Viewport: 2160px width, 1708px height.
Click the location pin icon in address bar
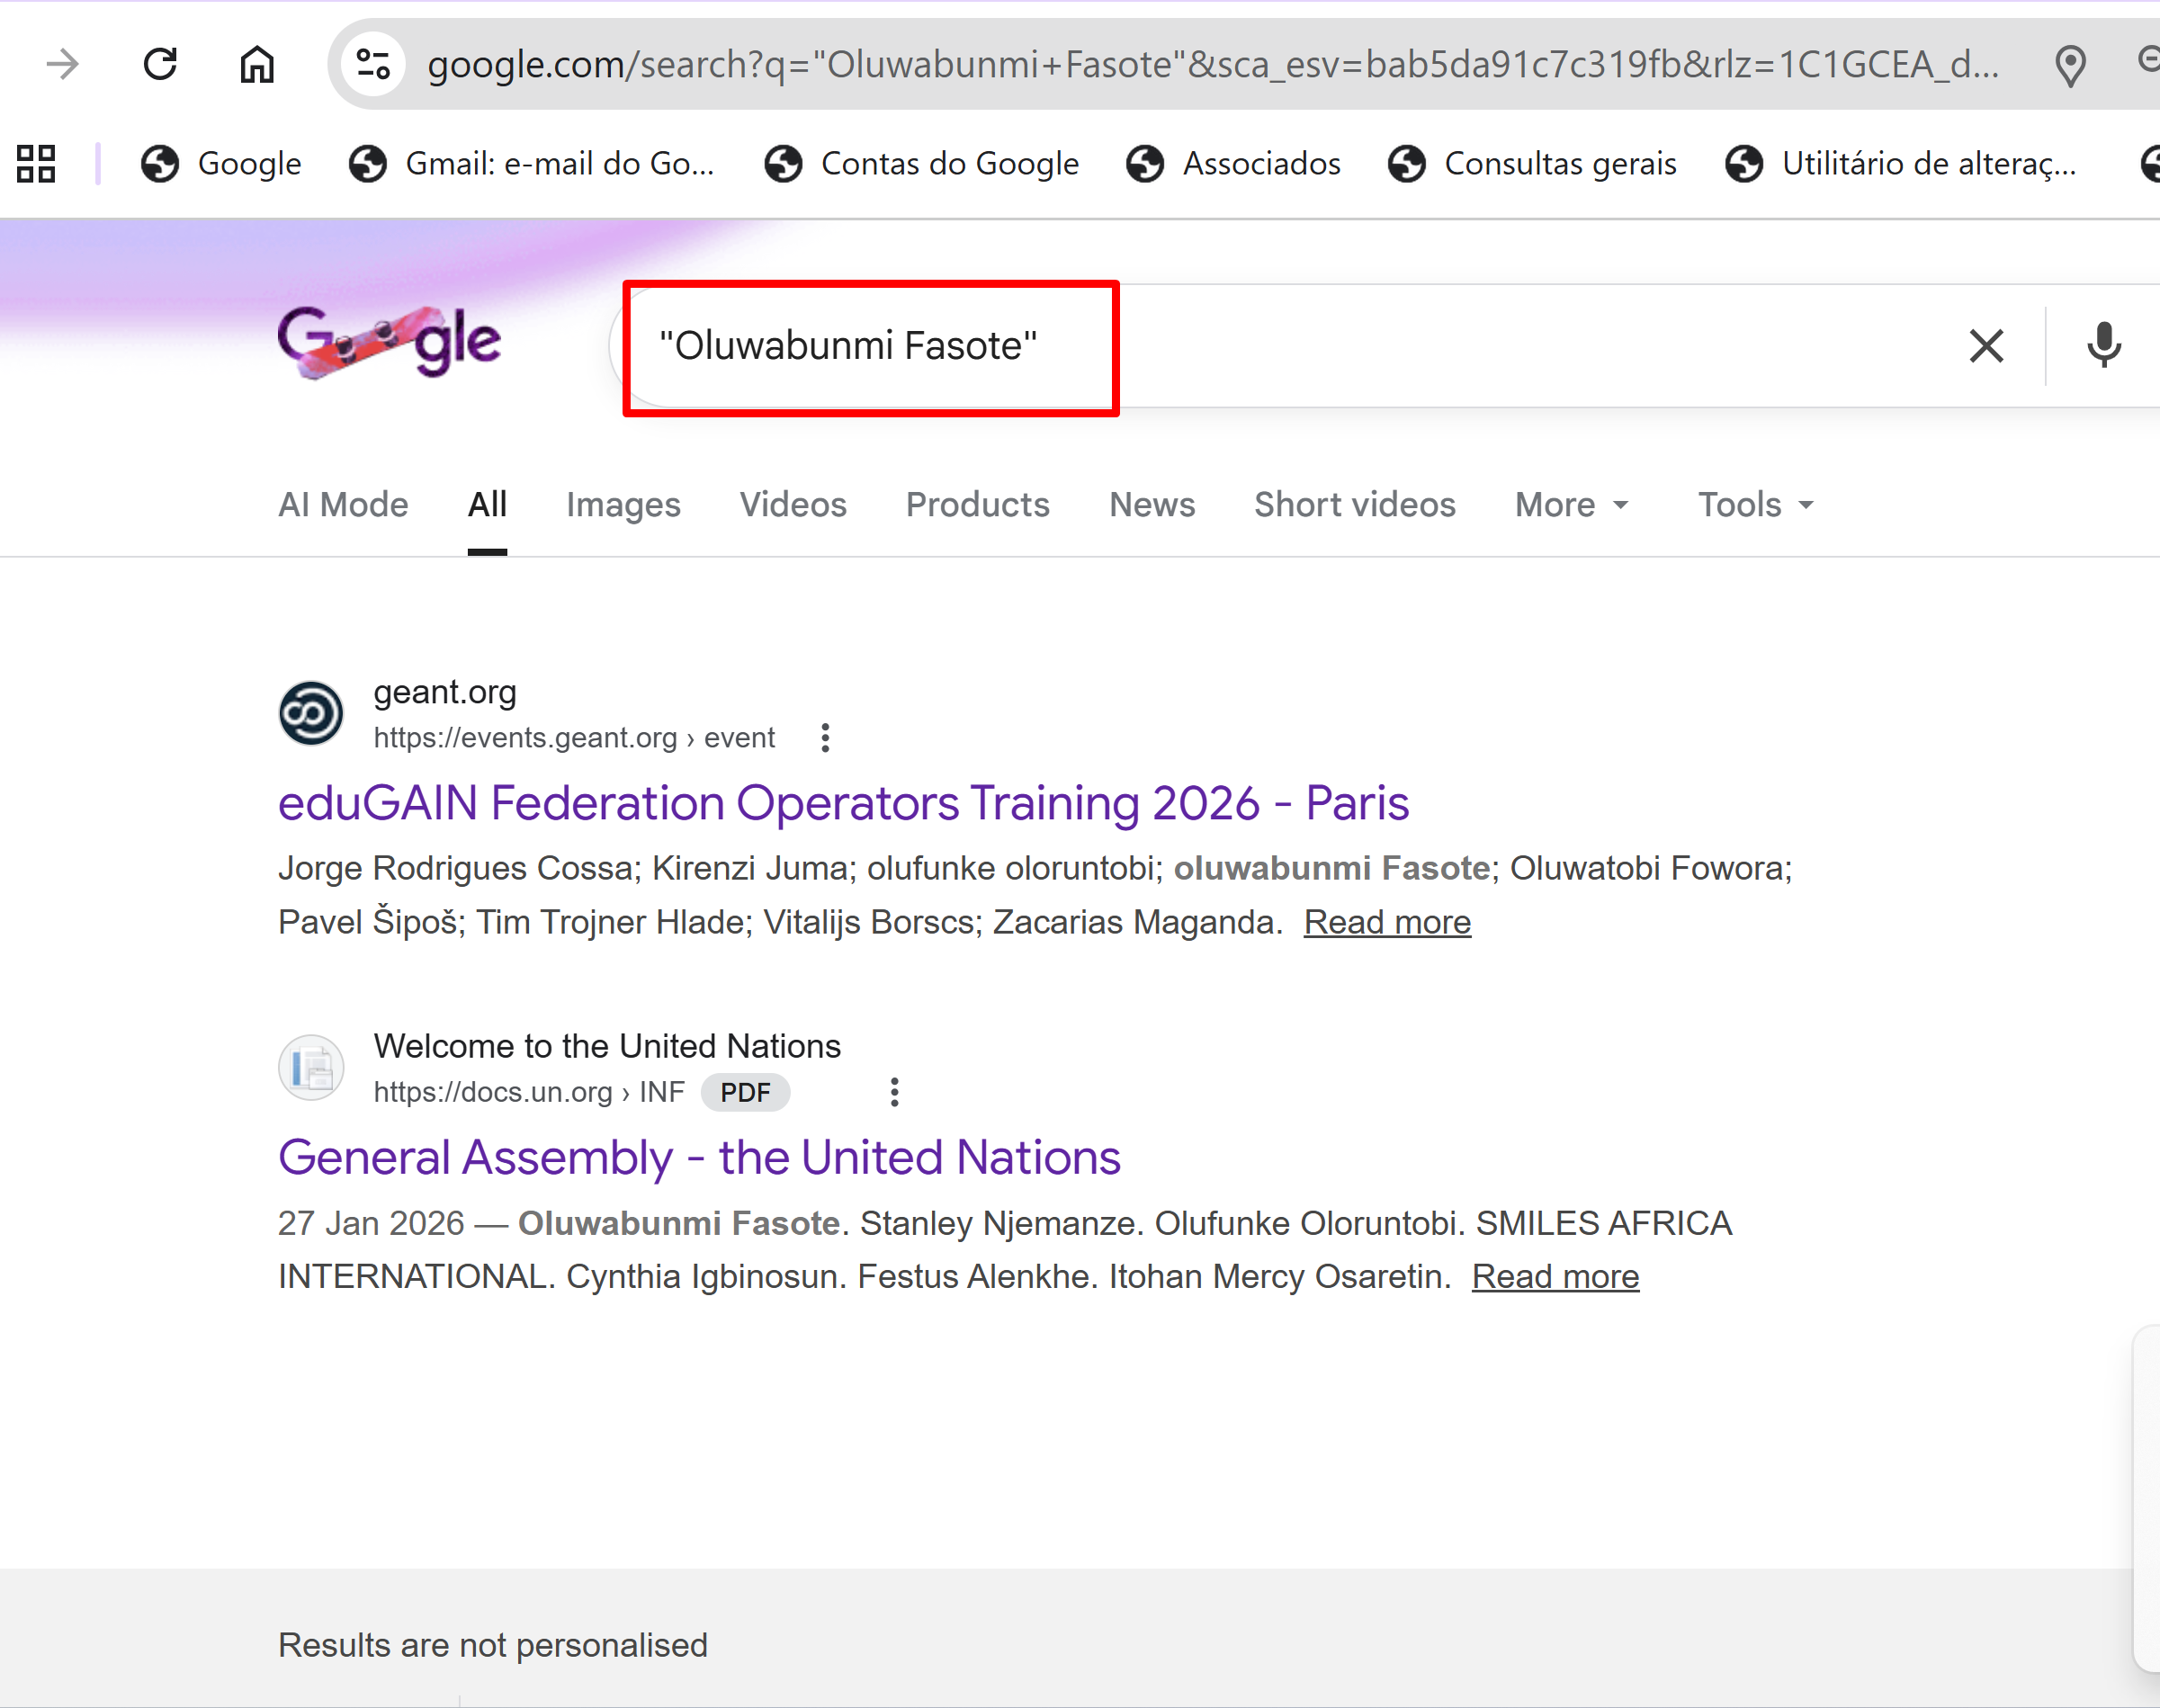[x=2069, y=65]
